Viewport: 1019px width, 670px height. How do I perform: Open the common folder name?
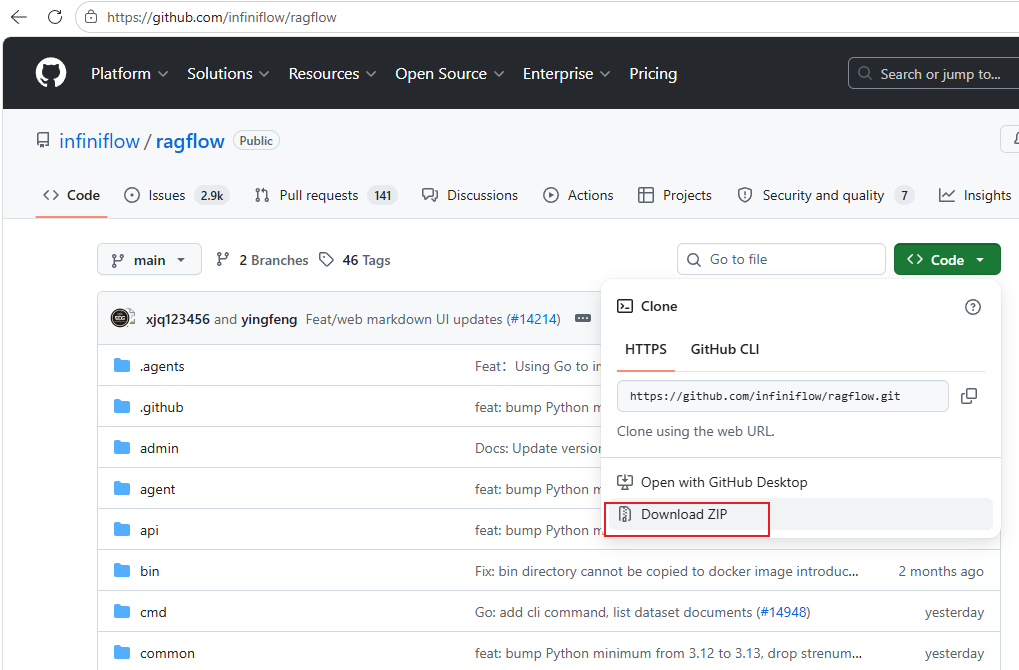167,653
